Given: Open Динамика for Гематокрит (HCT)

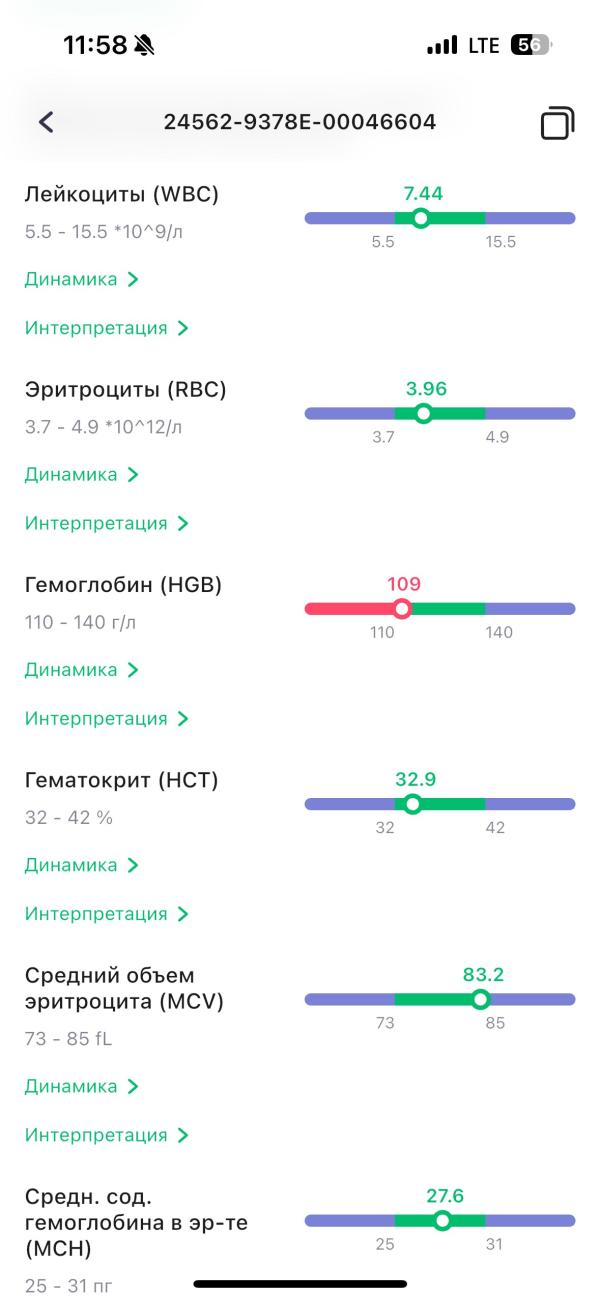Looking at the screenshot, I should tap(81, 865).
